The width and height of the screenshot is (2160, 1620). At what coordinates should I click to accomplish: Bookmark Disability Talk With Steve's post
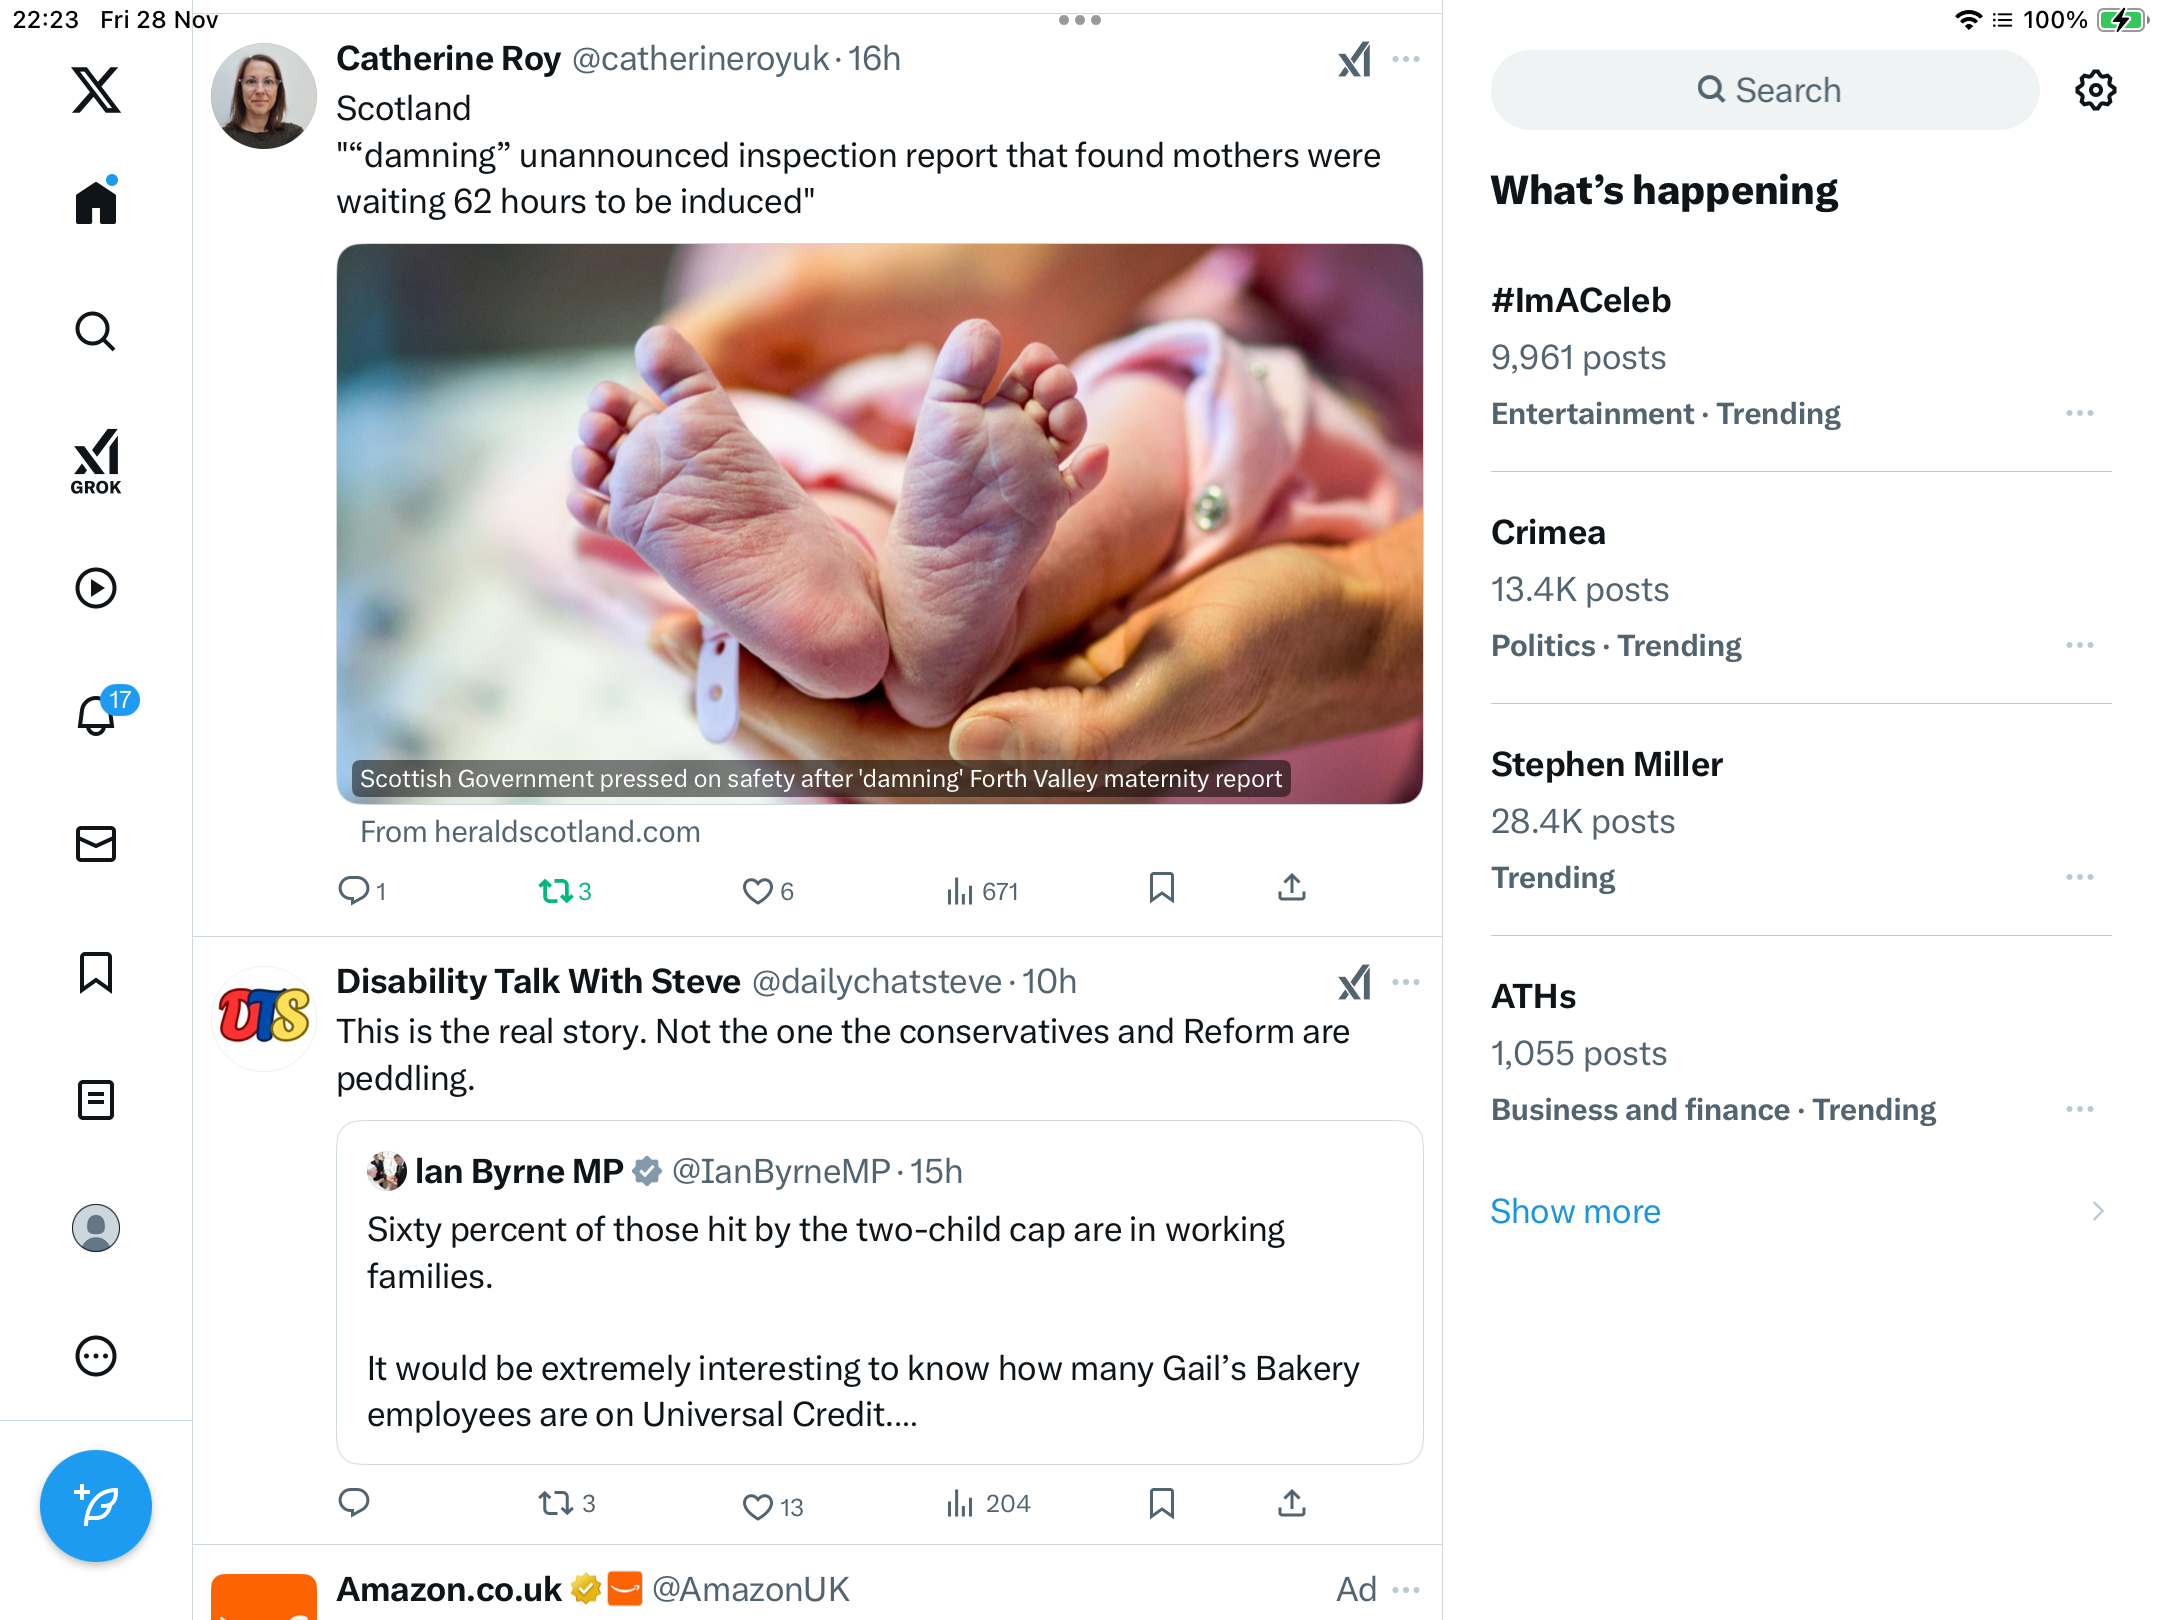pyautogui.click(x=1161, y=1503)
